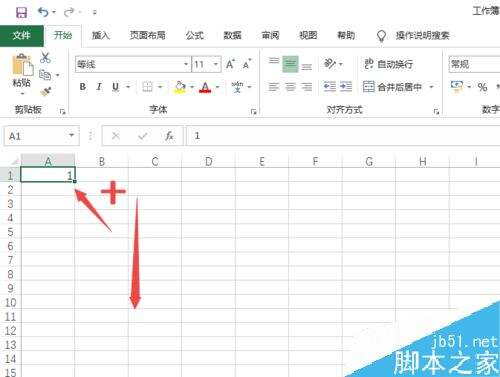Open the 视图 tab

pyautogui.click(x=308, y=35)
